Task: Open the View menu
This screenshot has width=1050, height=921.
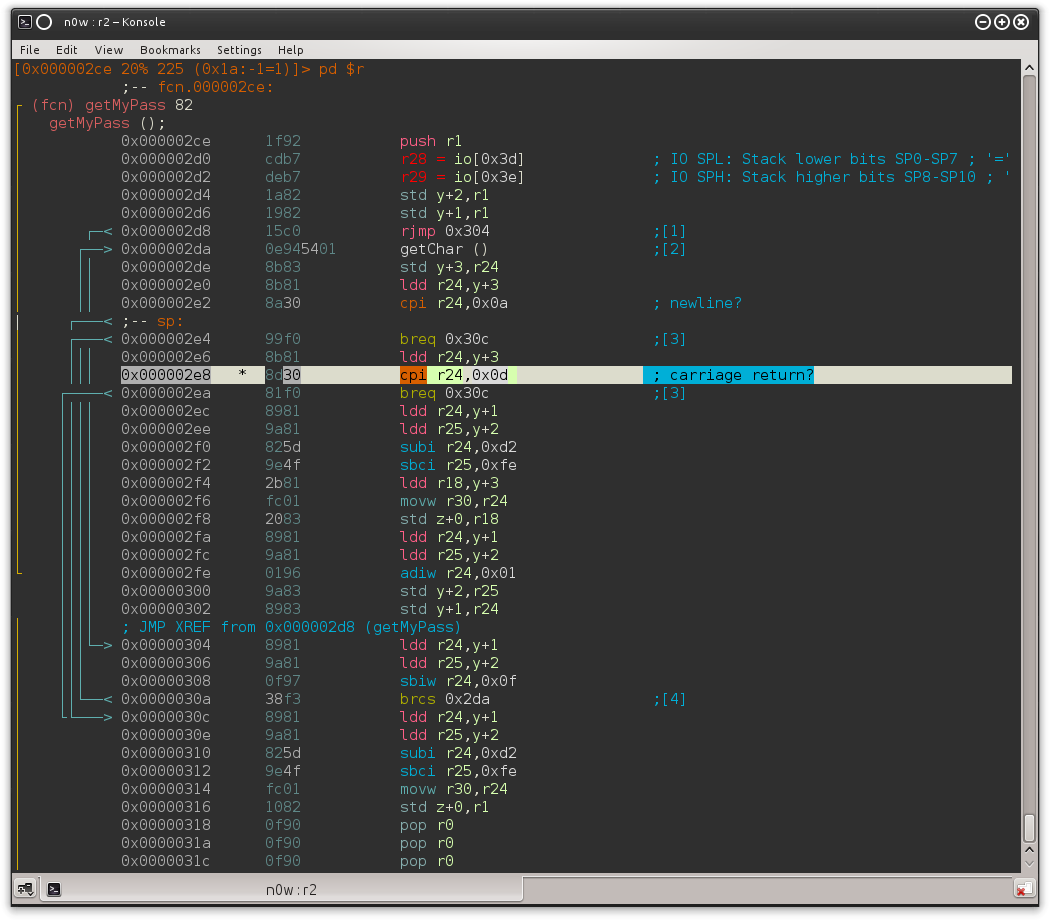Action: (x=108, y=49)
